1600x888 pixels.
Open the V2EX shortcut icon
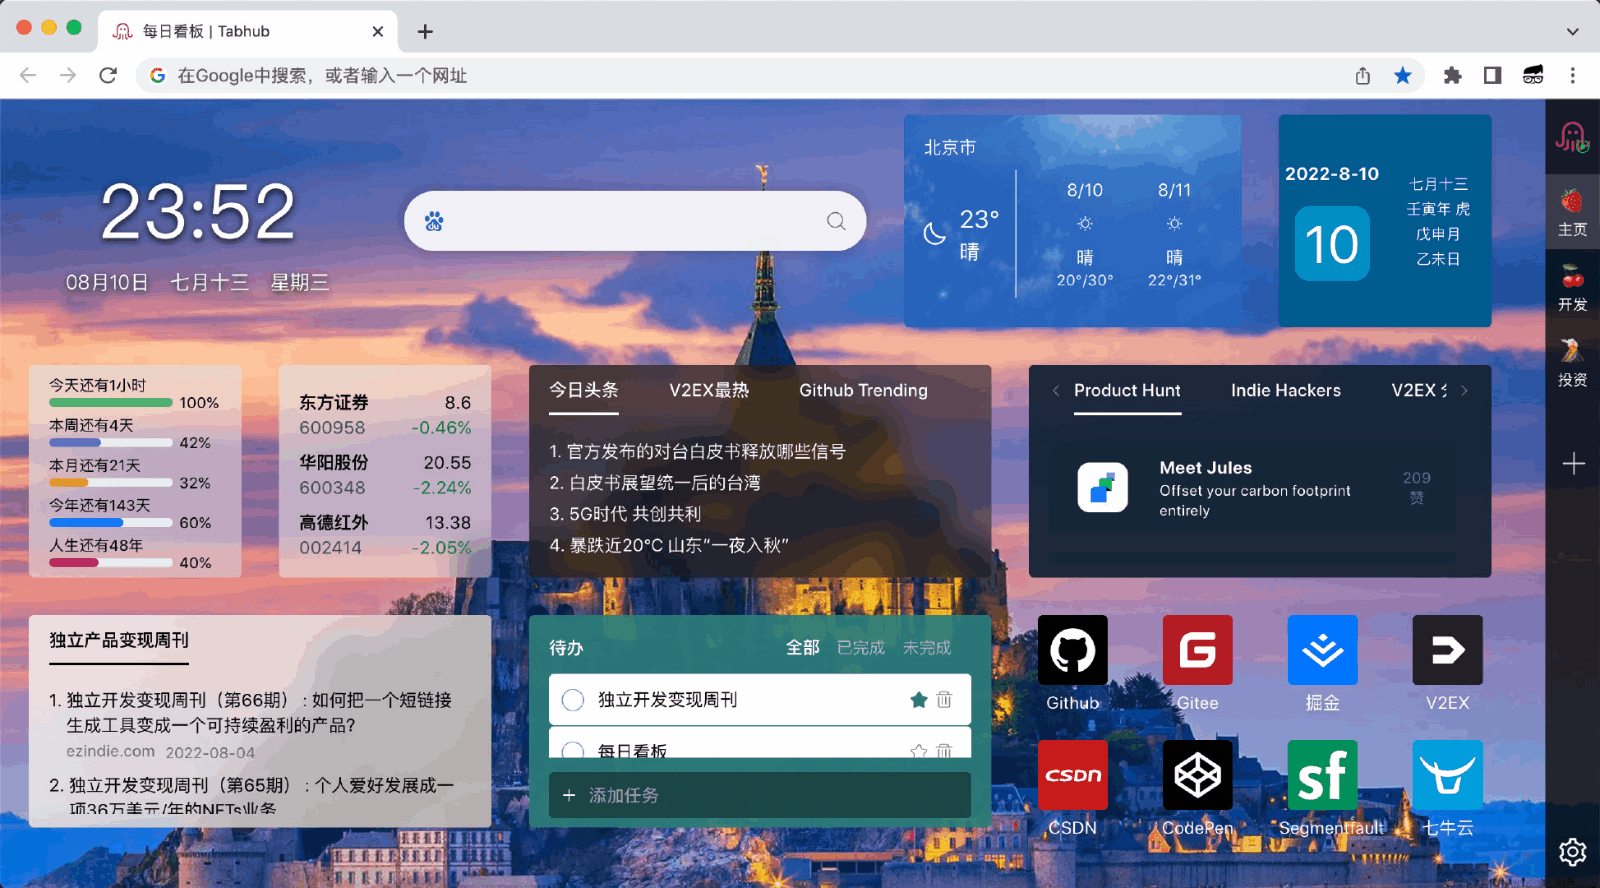pyautogui.click(x=1447, y=650)
